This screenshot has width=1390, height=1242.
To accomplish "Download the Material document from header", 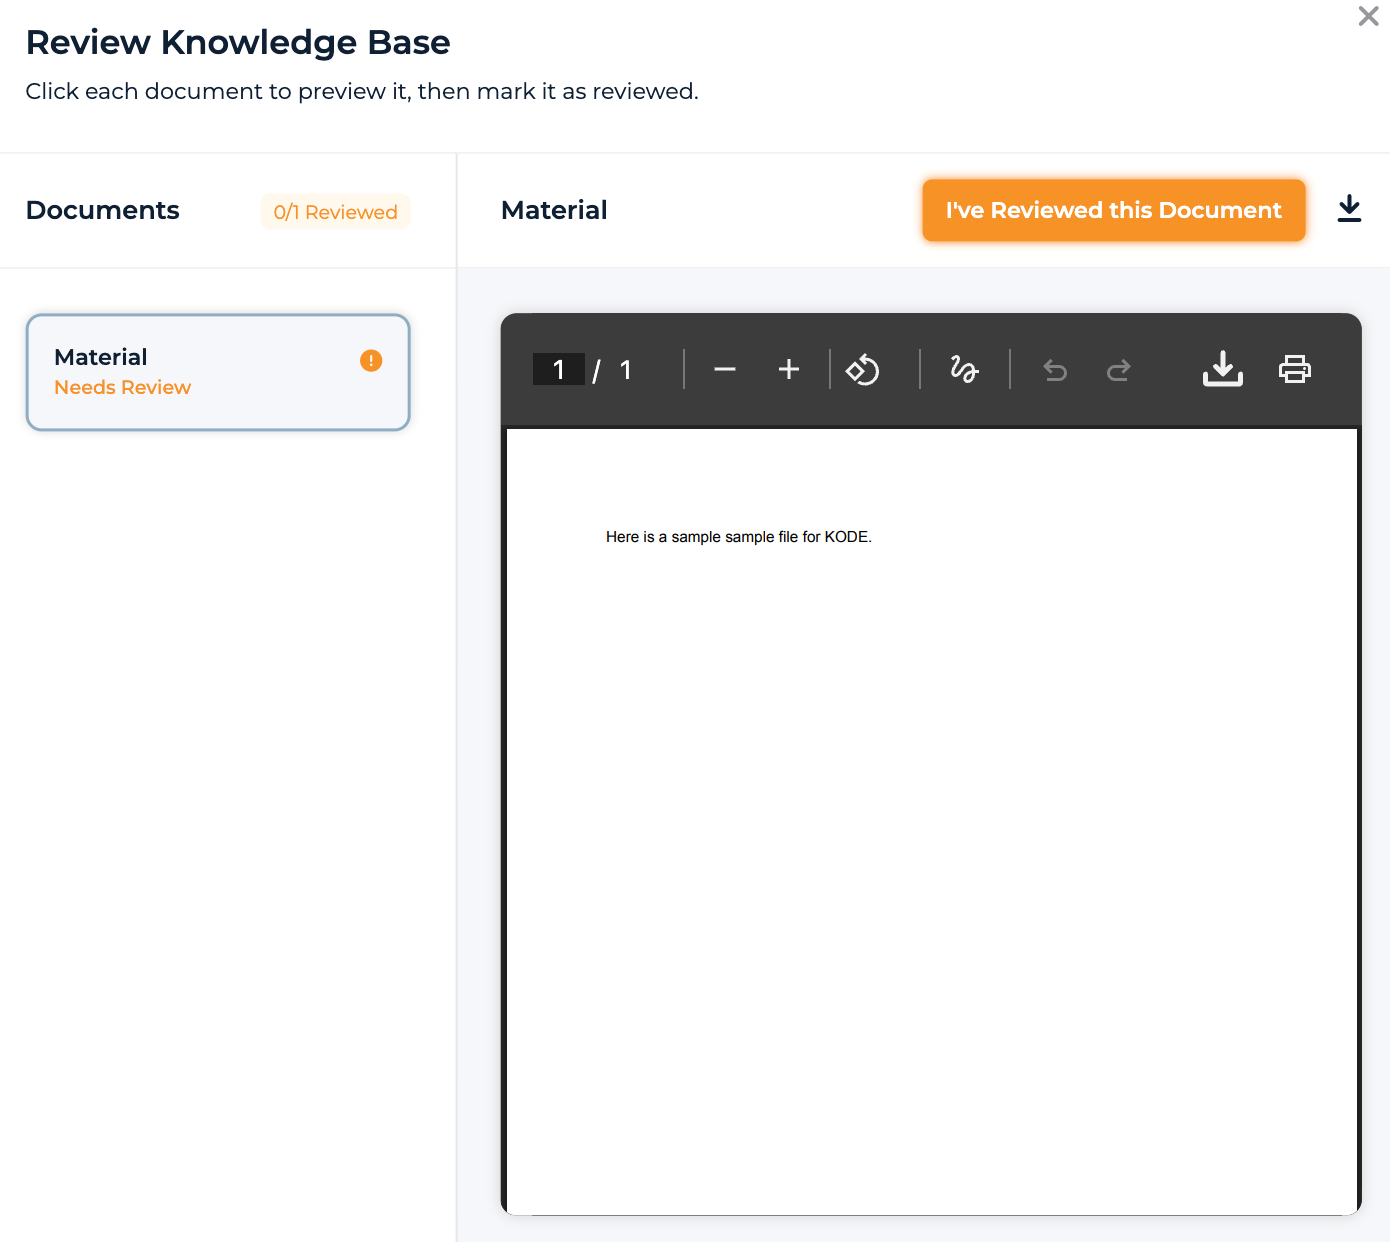I will pyautogui.click(x=1349, y=209).
